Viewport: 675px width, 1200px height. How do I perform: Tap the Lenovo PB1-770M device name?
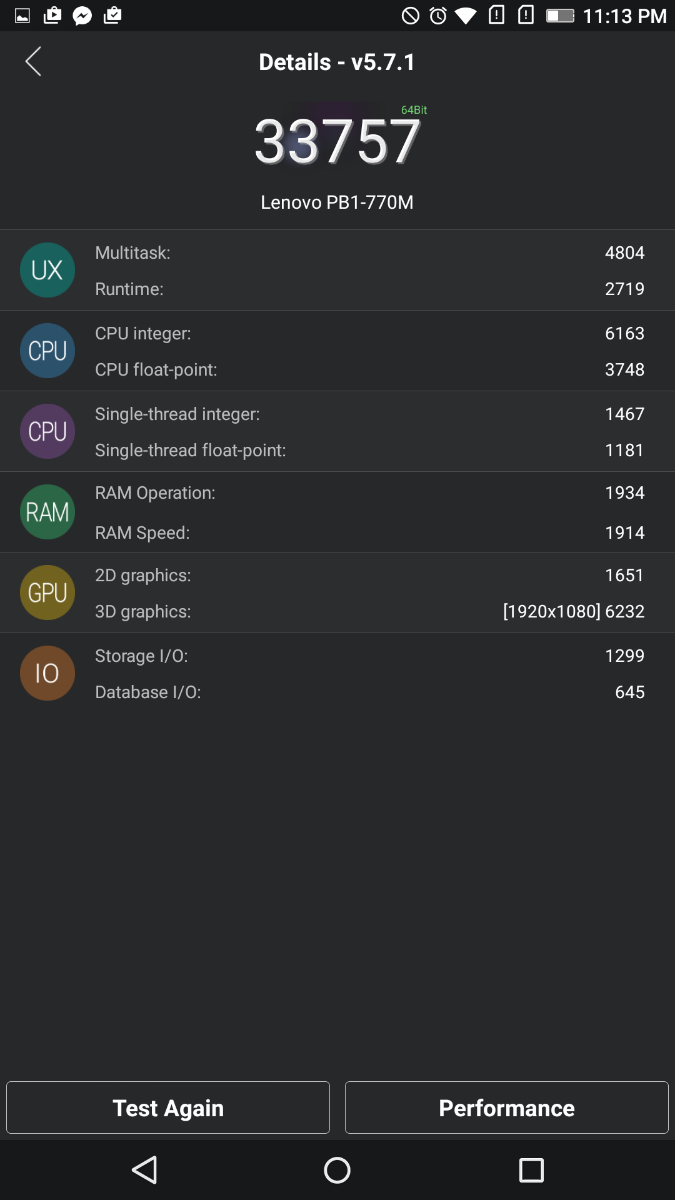337,202
